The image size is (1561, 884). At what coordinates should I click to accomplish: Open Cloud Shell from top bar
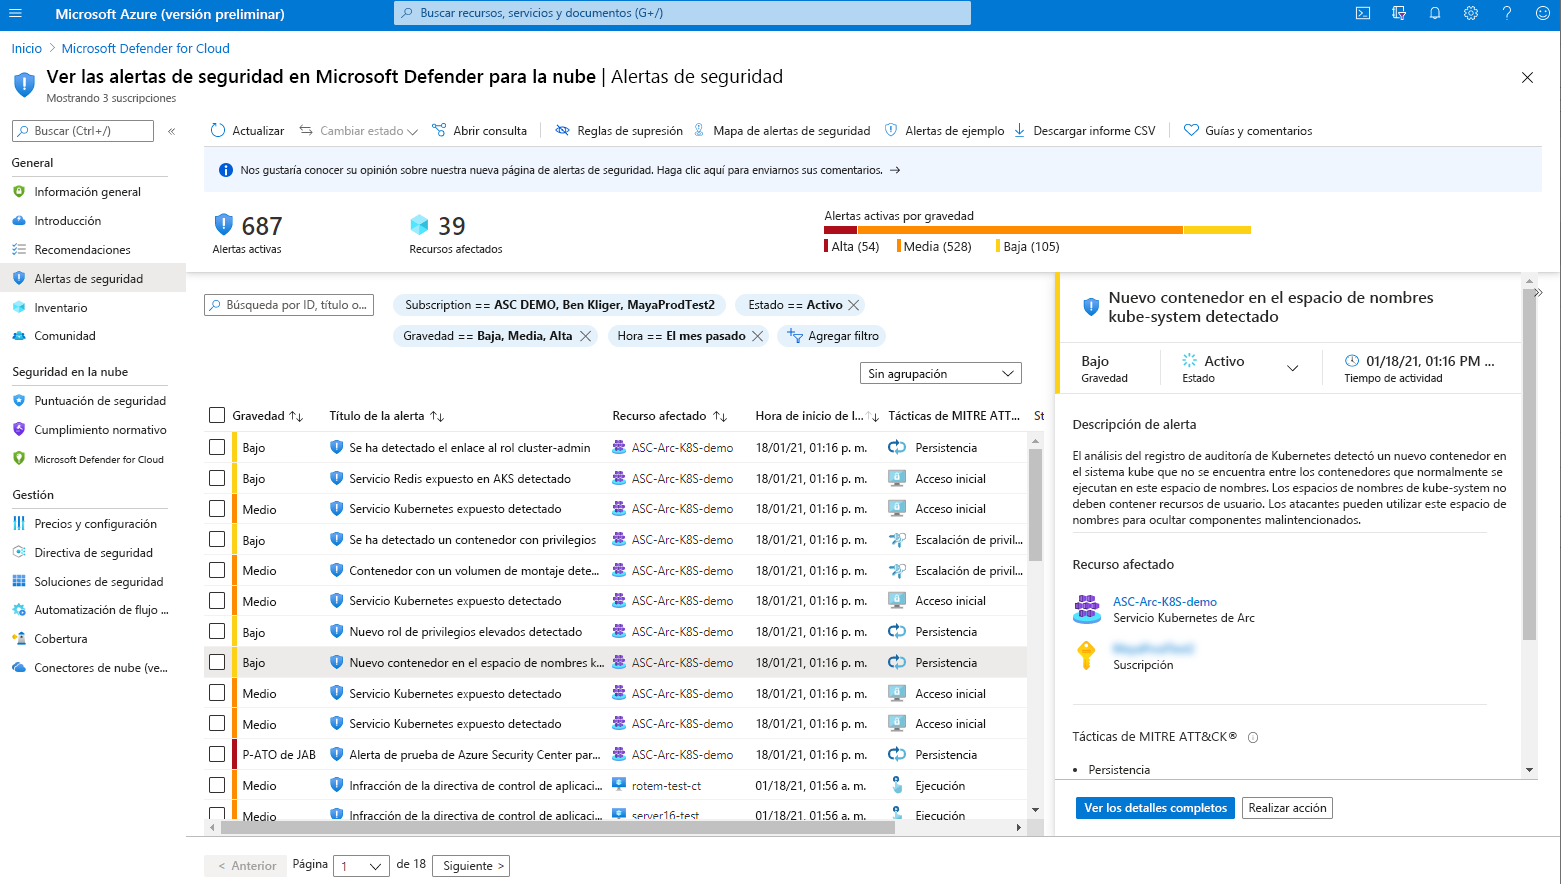1363,14
